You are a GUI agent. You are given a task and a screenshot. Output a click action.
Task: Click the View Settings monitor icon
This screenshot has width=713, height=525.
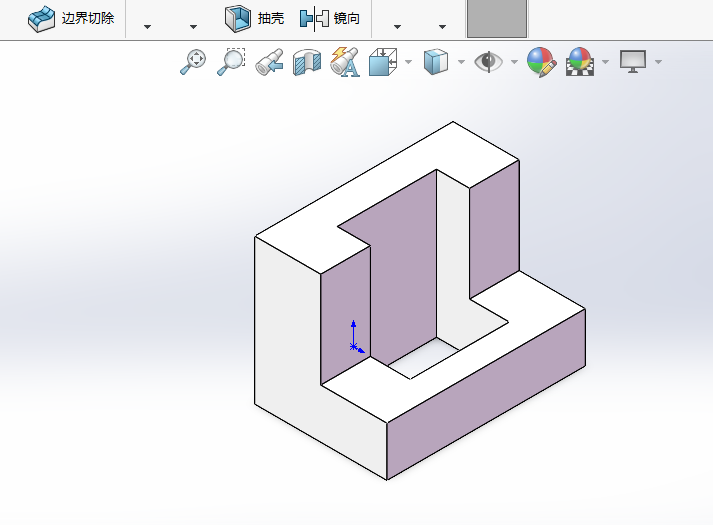tap(633, 62)
